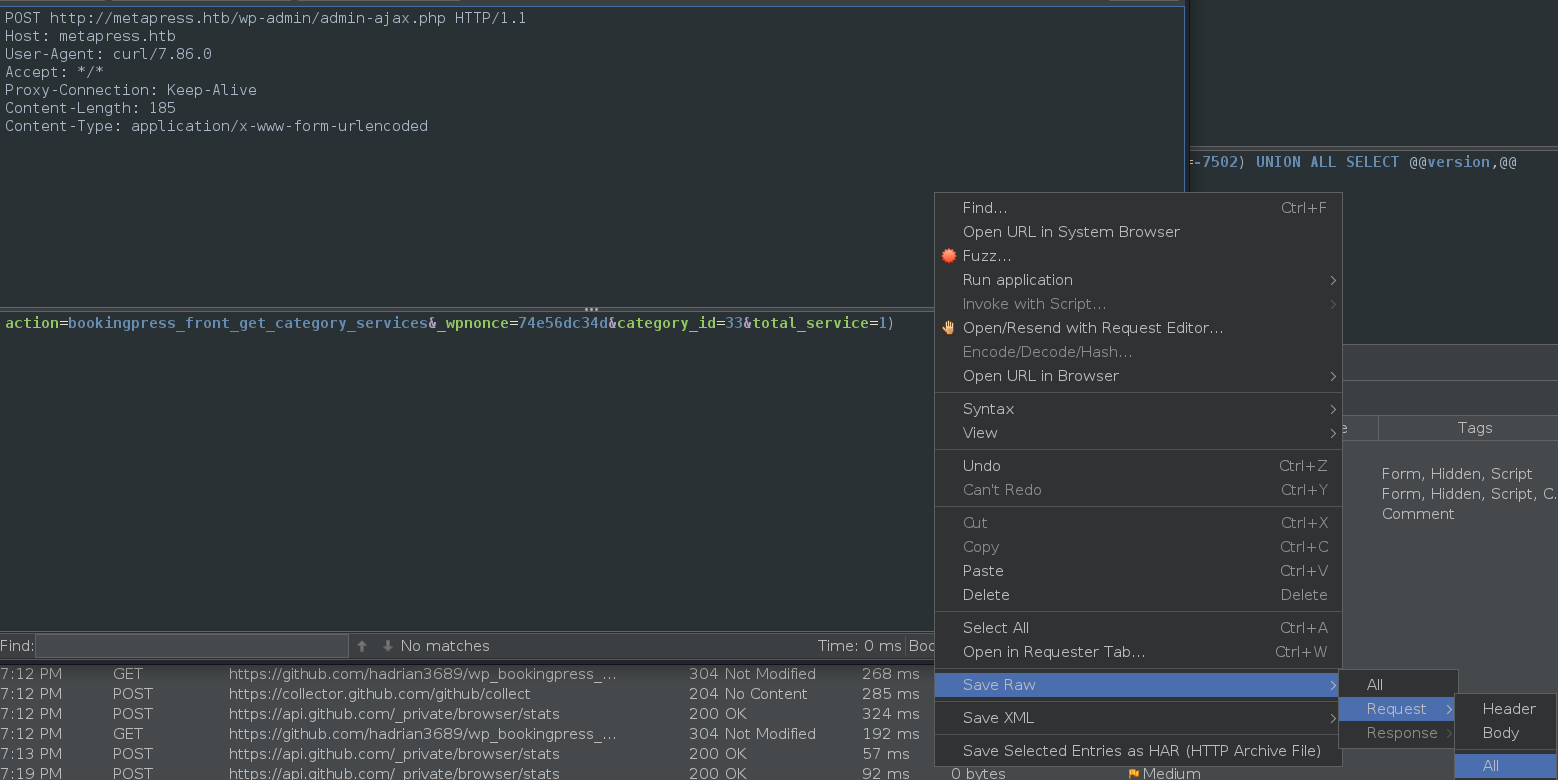Choose Find... from the context menu

tap(1138, 208)
